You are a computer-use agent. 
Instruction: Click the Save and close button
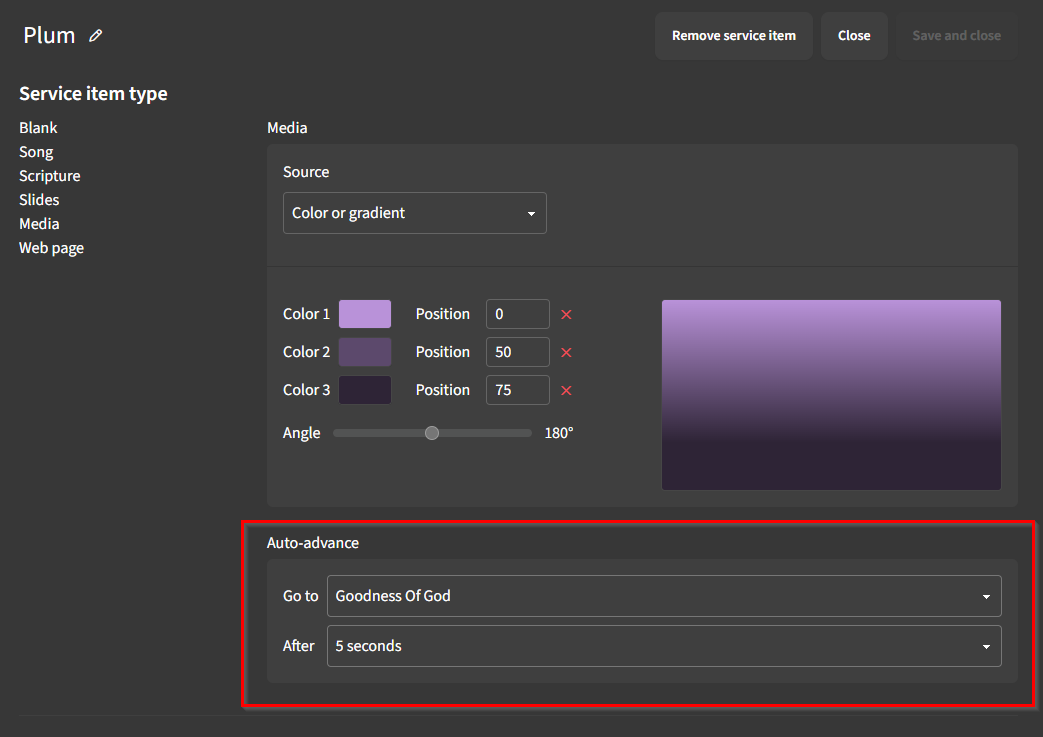(x=956, y=35)
